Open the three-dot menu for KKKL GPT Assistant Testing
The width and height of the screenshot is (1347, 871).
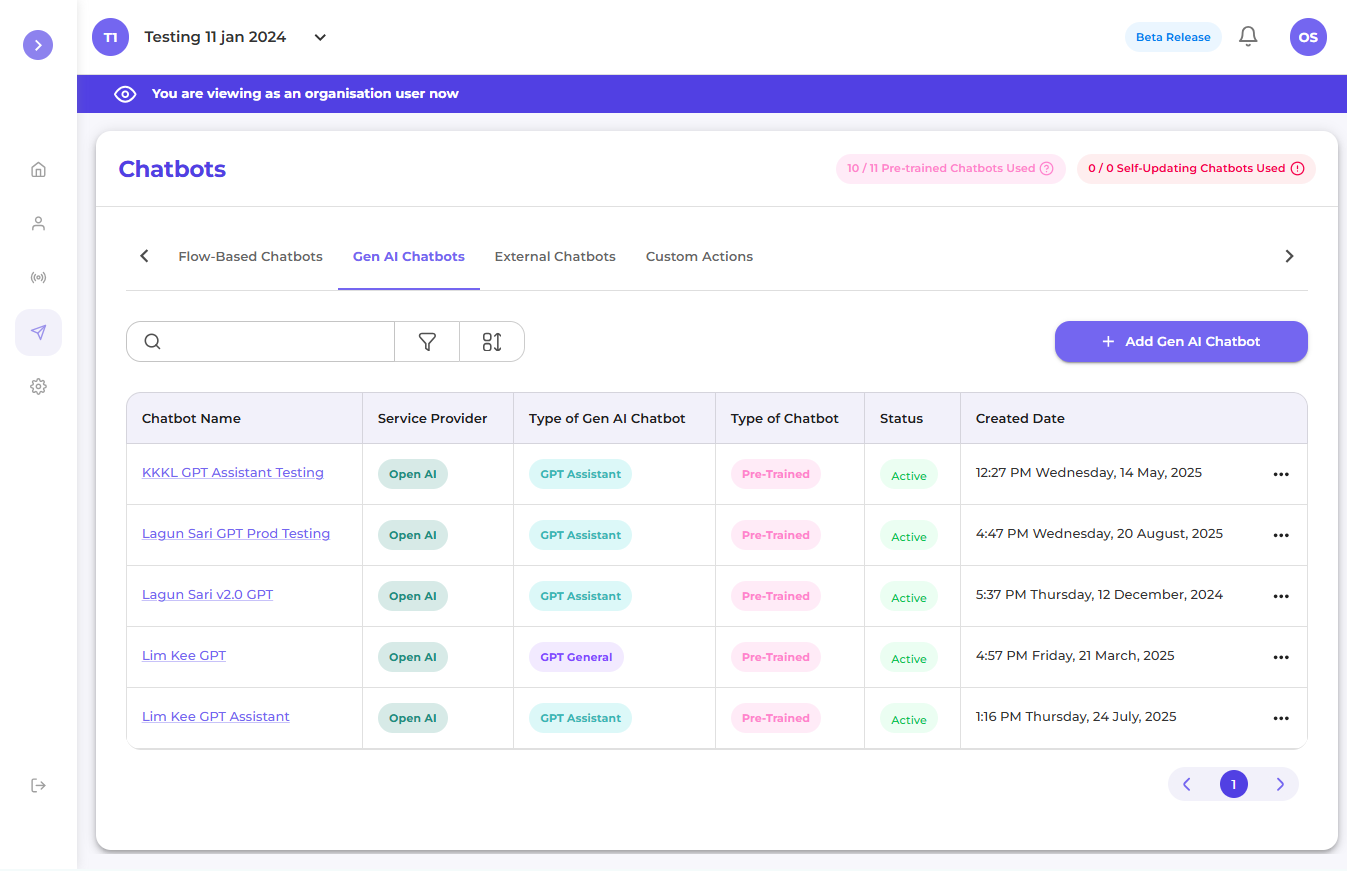click(1281, 474)
